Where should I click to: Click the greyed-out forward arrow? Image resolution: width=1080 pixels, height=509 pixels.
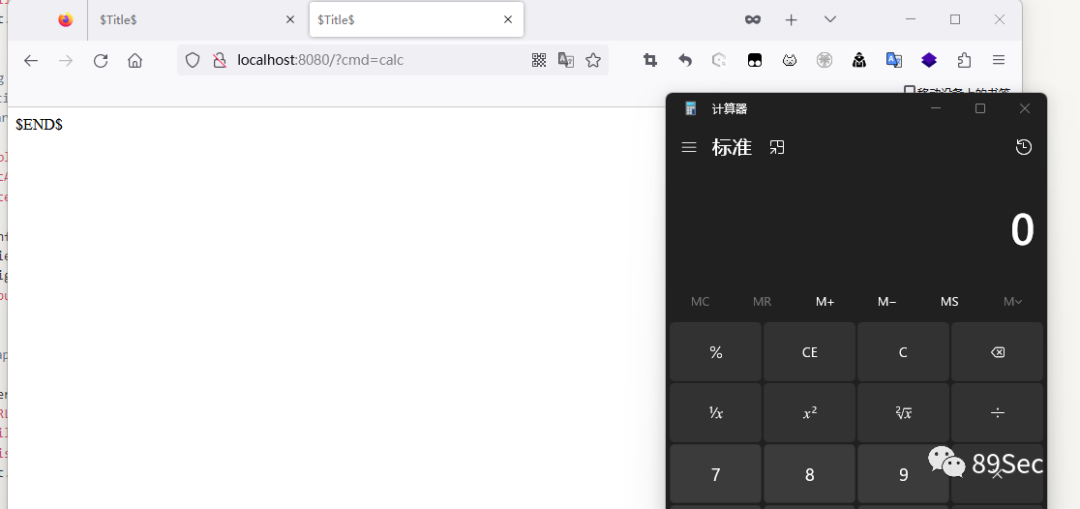(65, 61)
